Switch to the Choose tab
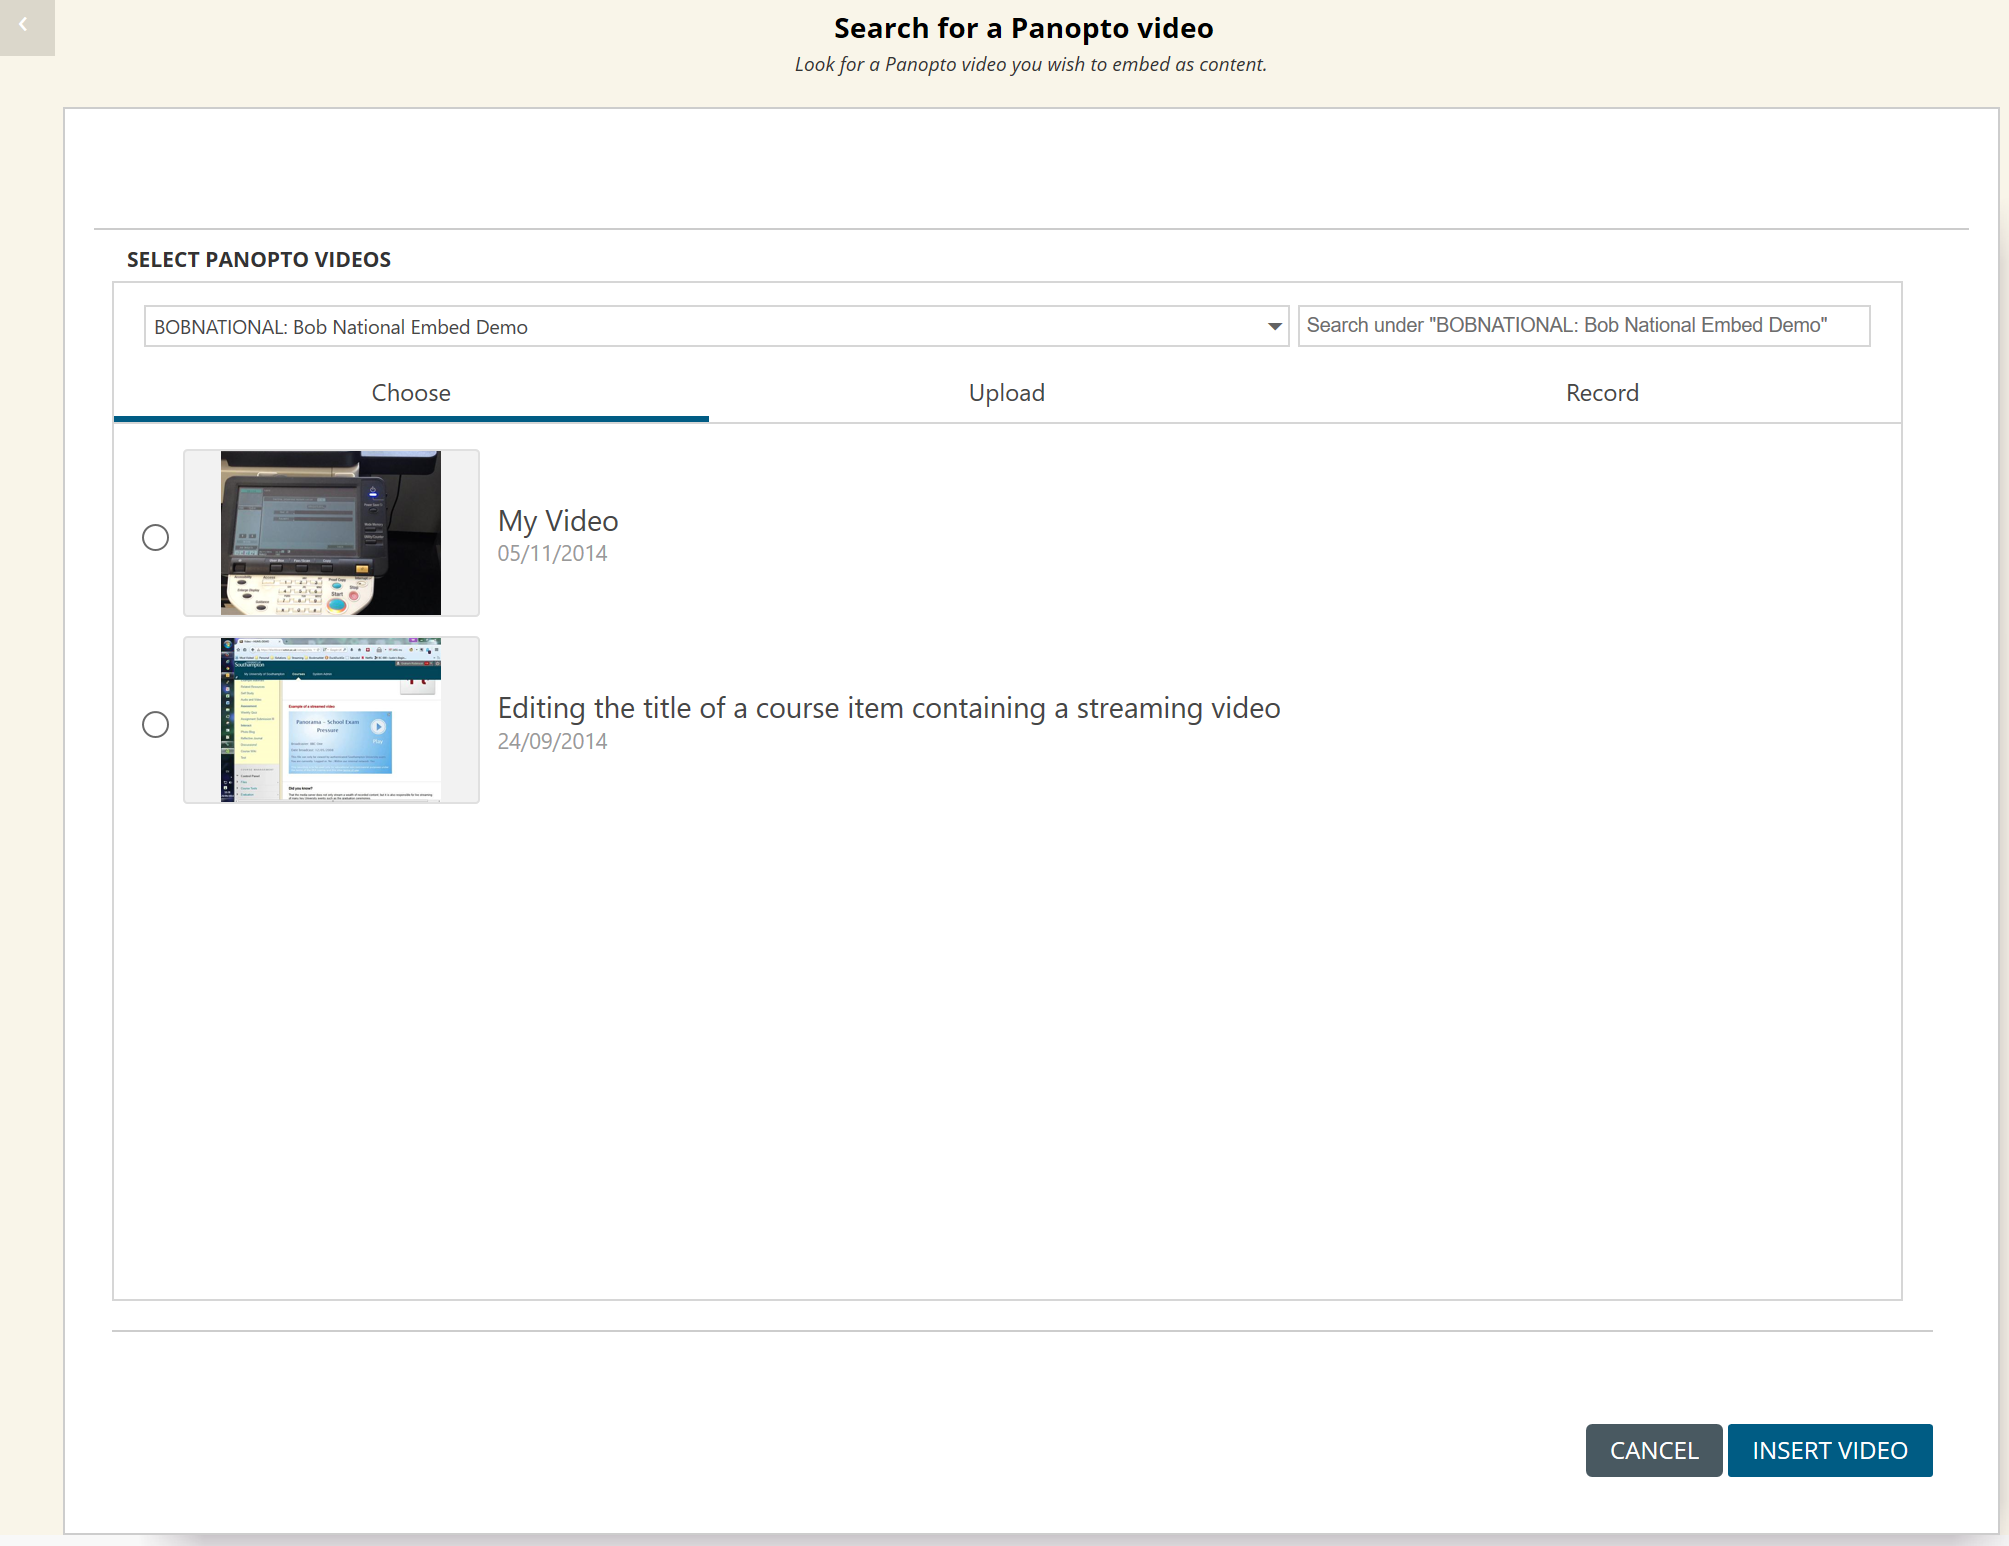This screenshot has width=2009, height=1546. [411, 393]
